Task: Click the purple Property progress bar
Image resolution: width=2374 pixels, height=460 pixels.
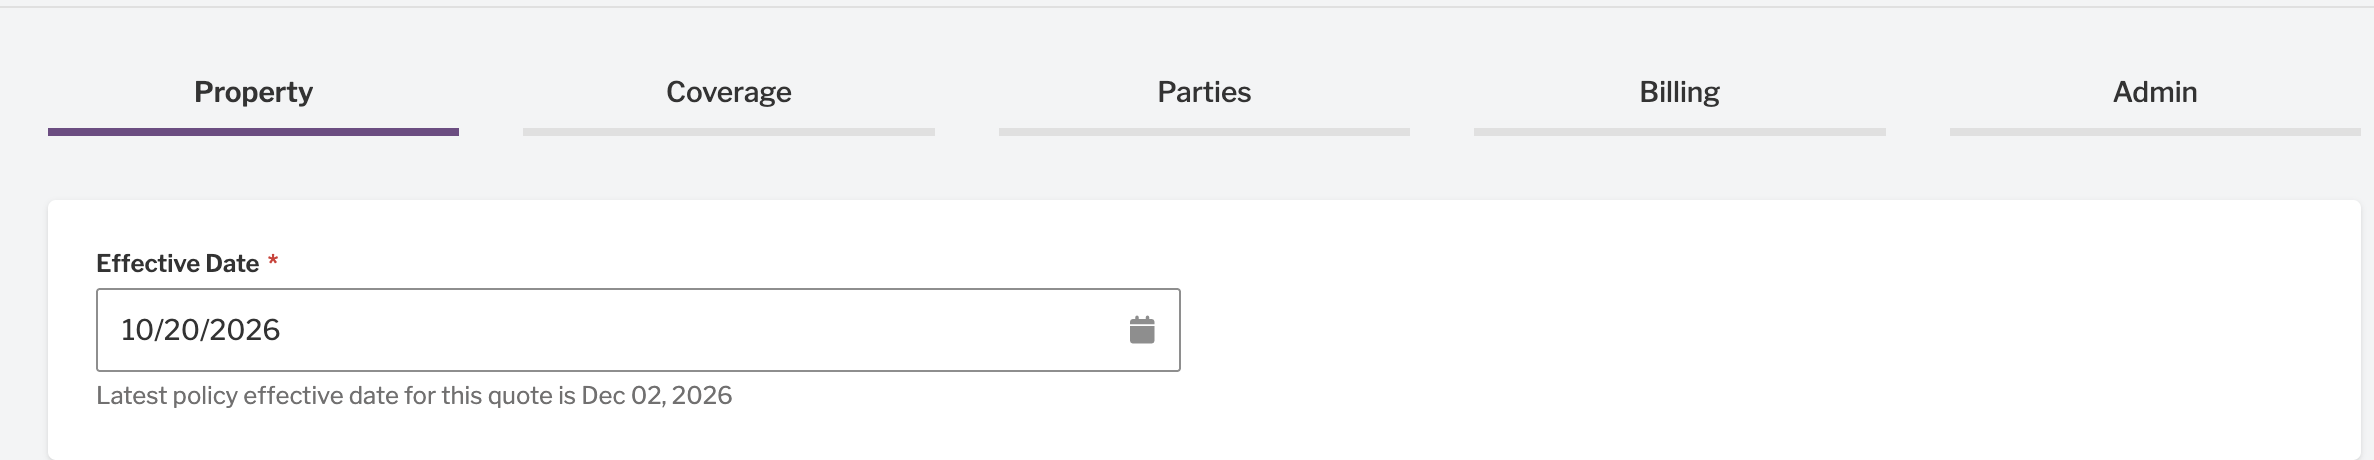Action: pos(253,132)
